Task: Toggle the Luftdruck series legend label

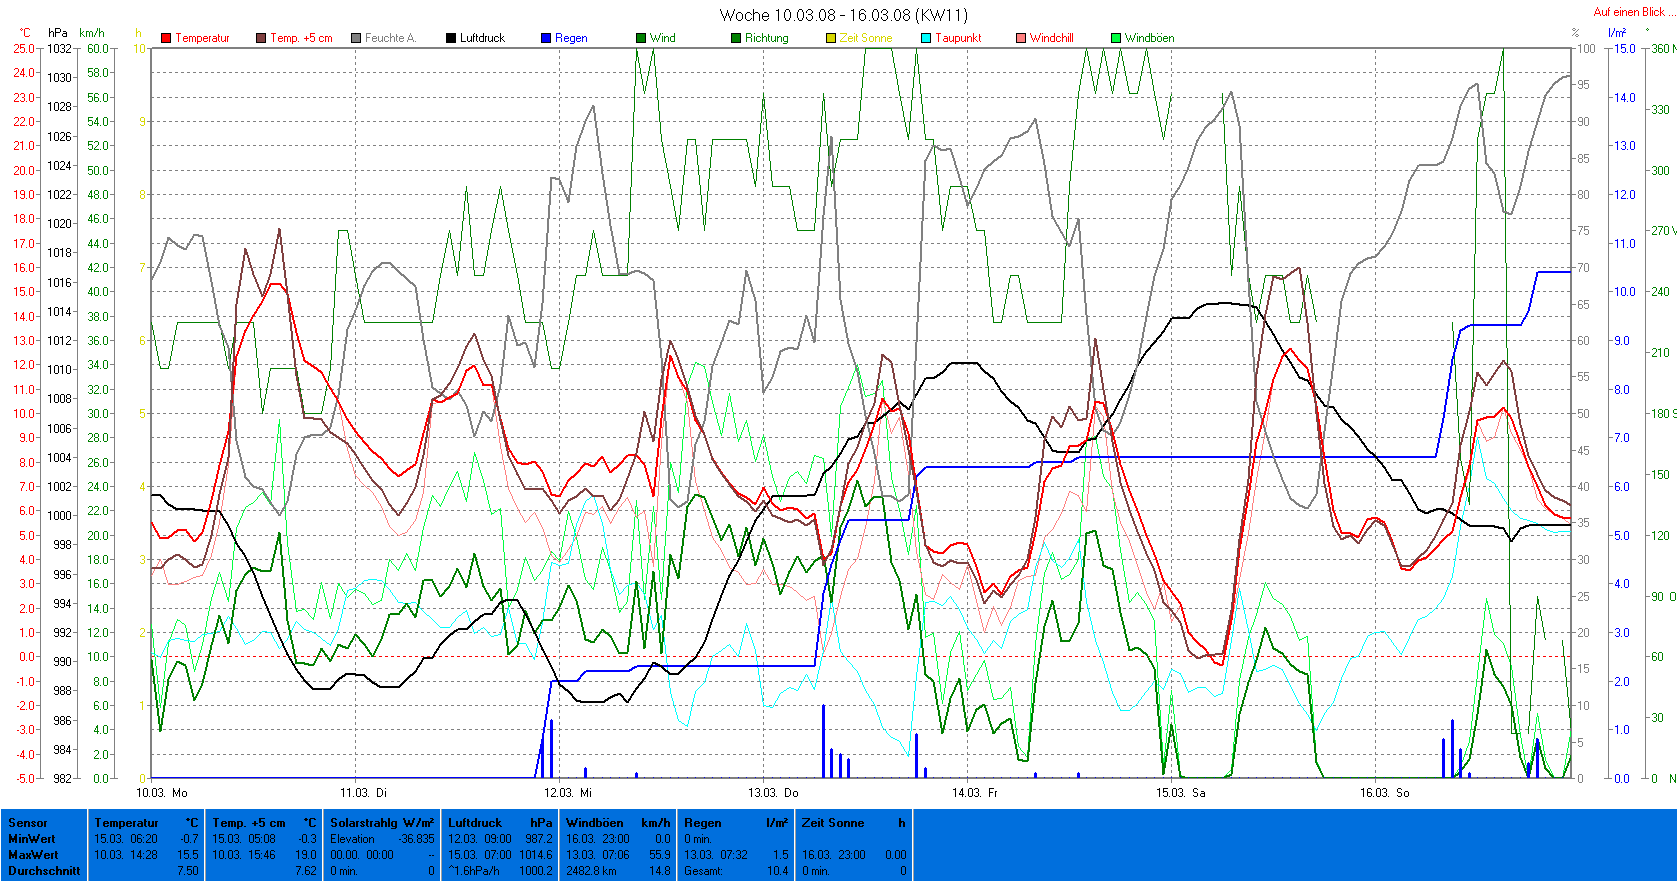Action: (x=482, y=38)
